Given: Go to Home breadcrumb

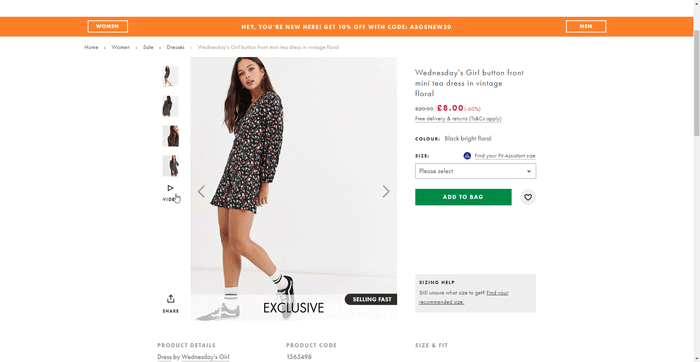Looking at the screenshot, I should tap(91, 47).
